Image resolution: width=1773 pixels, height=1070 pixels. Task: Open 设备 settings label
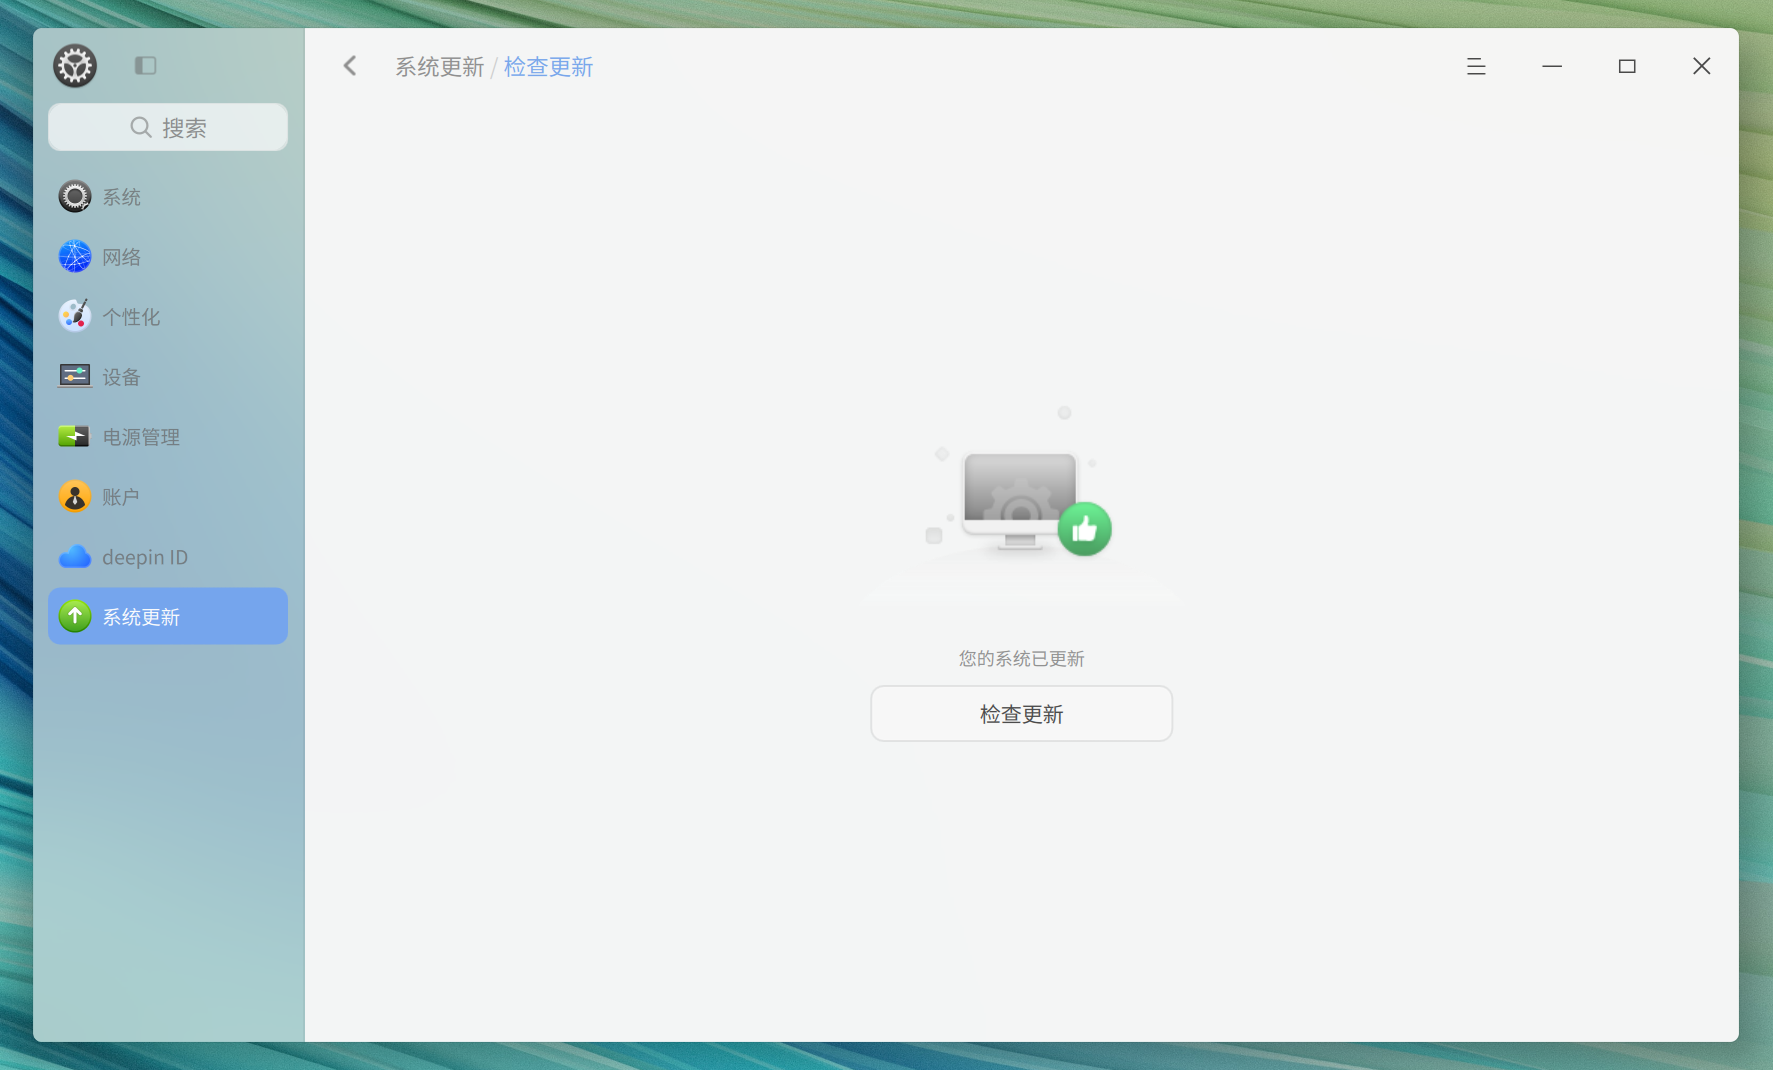122,378
